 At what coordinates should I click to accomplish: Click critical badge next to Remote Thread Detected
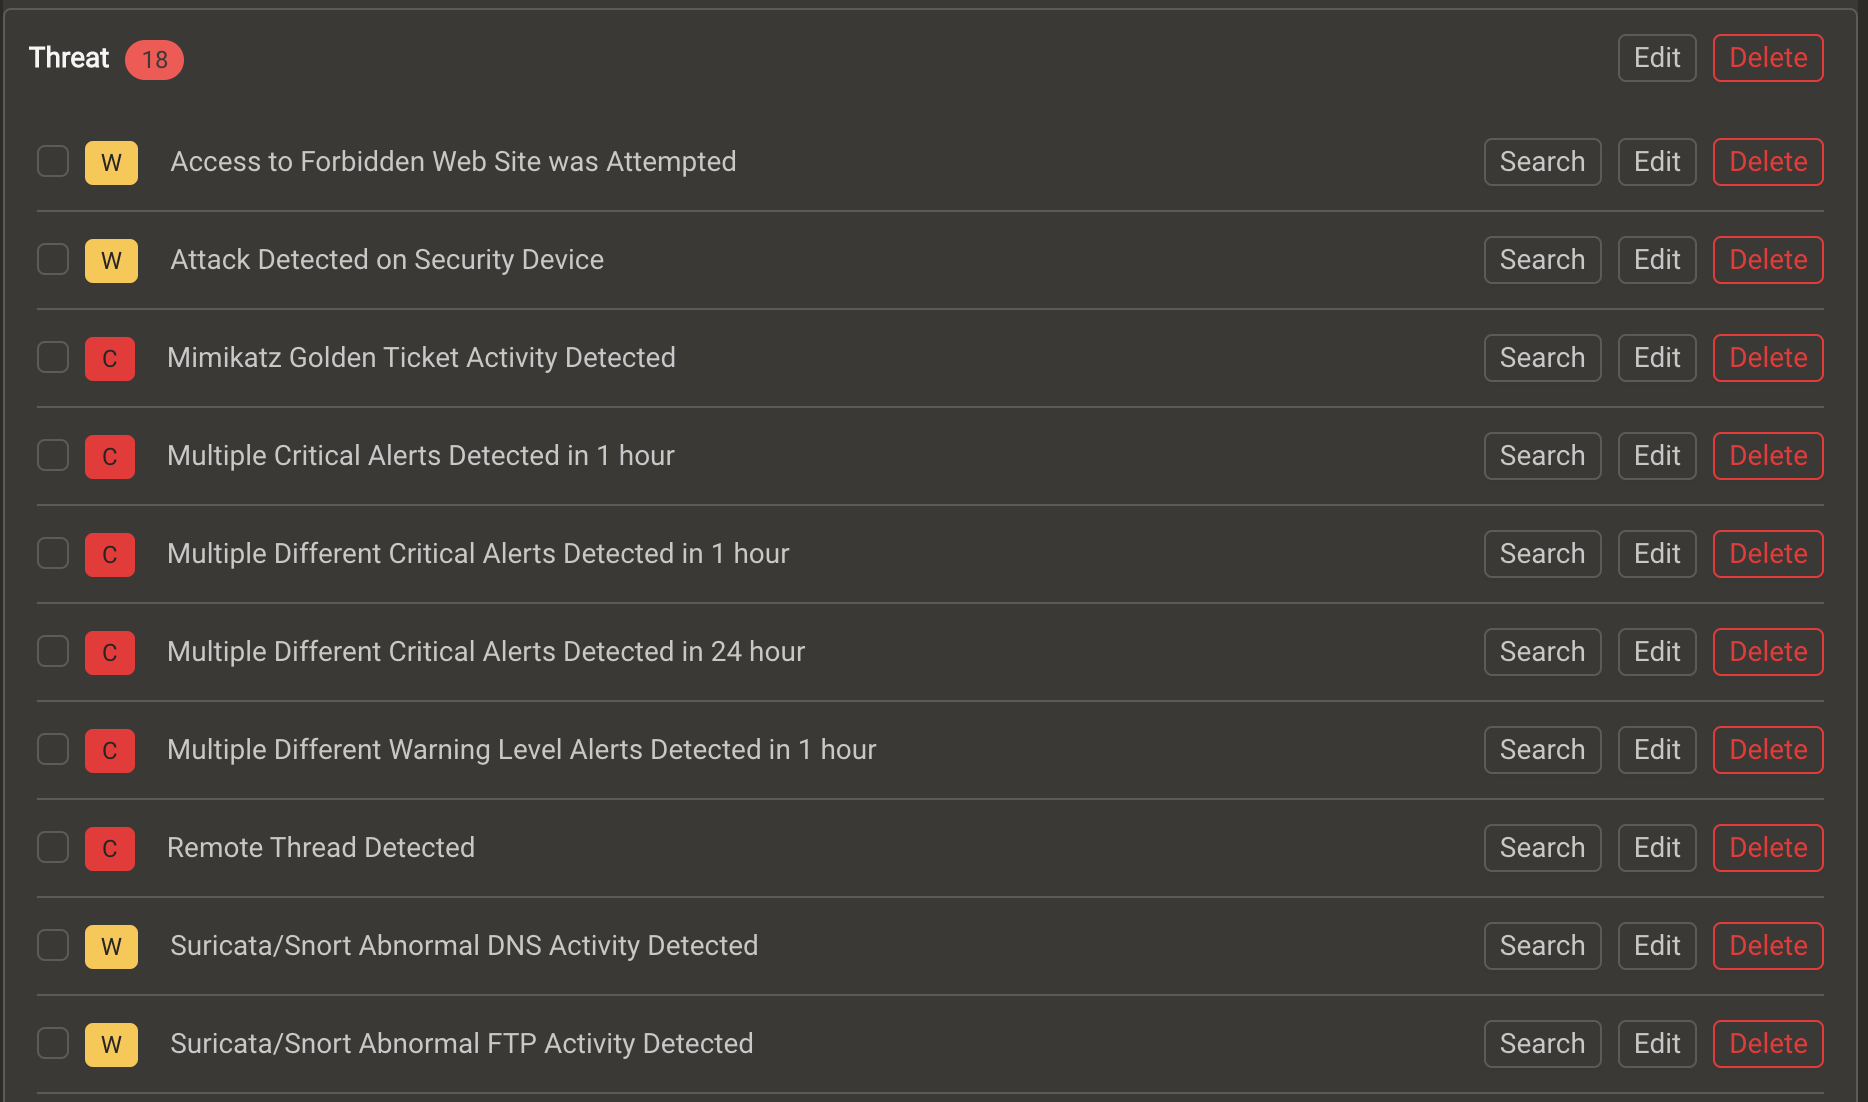point(110,848)
